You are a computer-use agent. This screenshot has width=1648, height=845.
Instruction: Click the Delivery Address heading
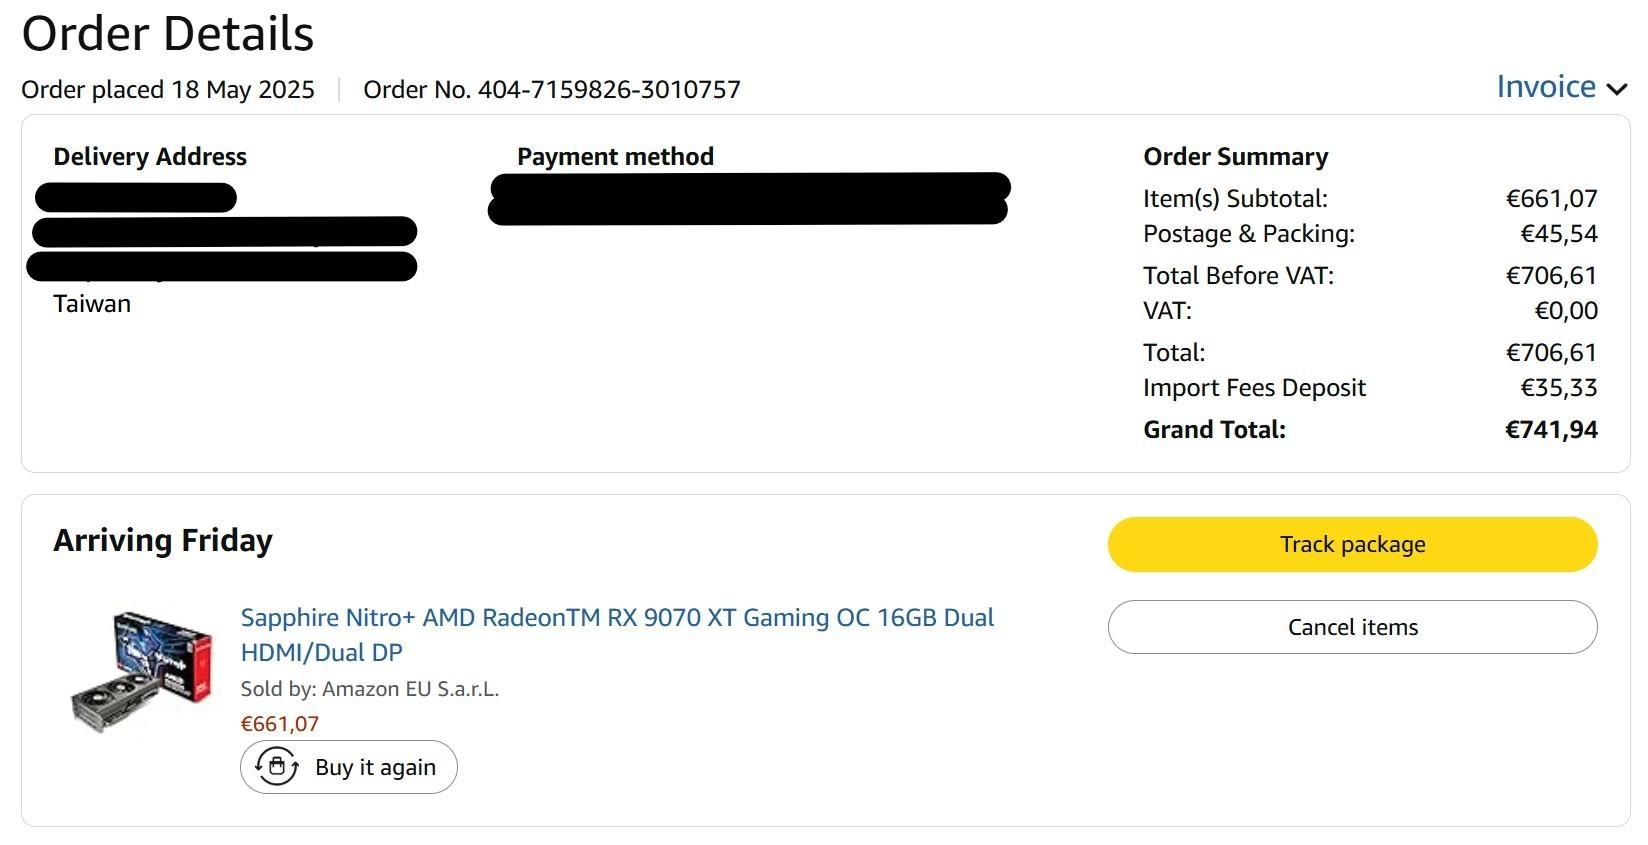150,157
